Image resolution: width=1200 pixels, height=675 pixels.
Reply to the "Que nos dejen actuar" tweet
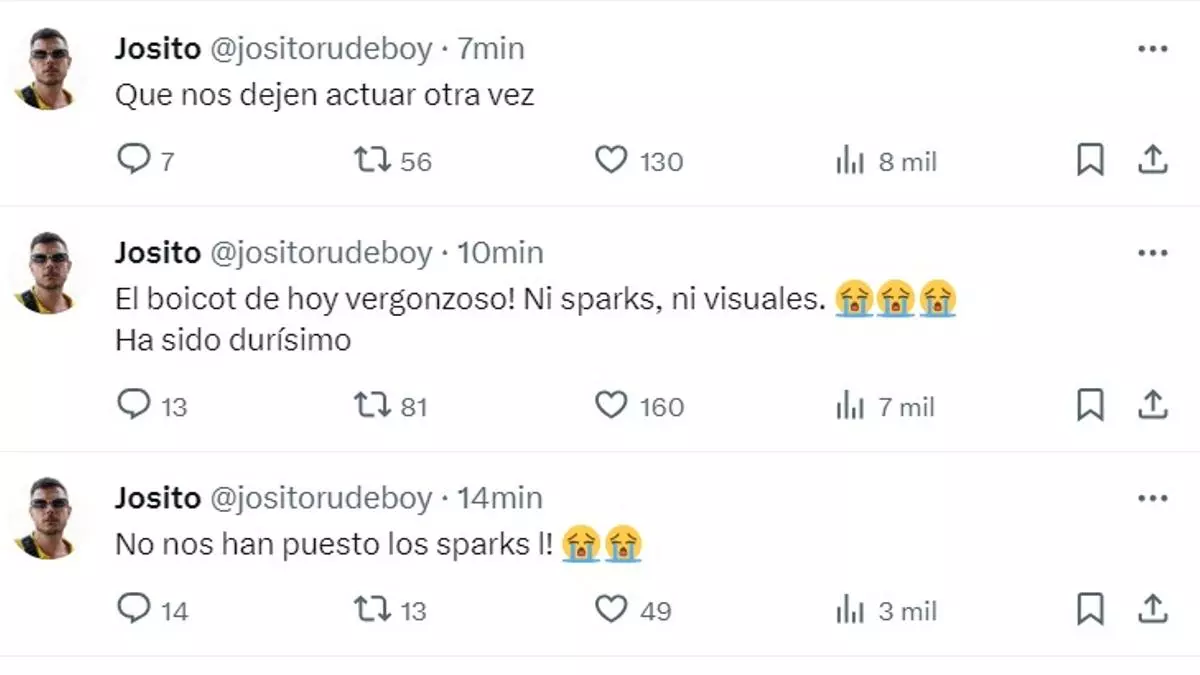pyautogui.click(x=133, y=160)
